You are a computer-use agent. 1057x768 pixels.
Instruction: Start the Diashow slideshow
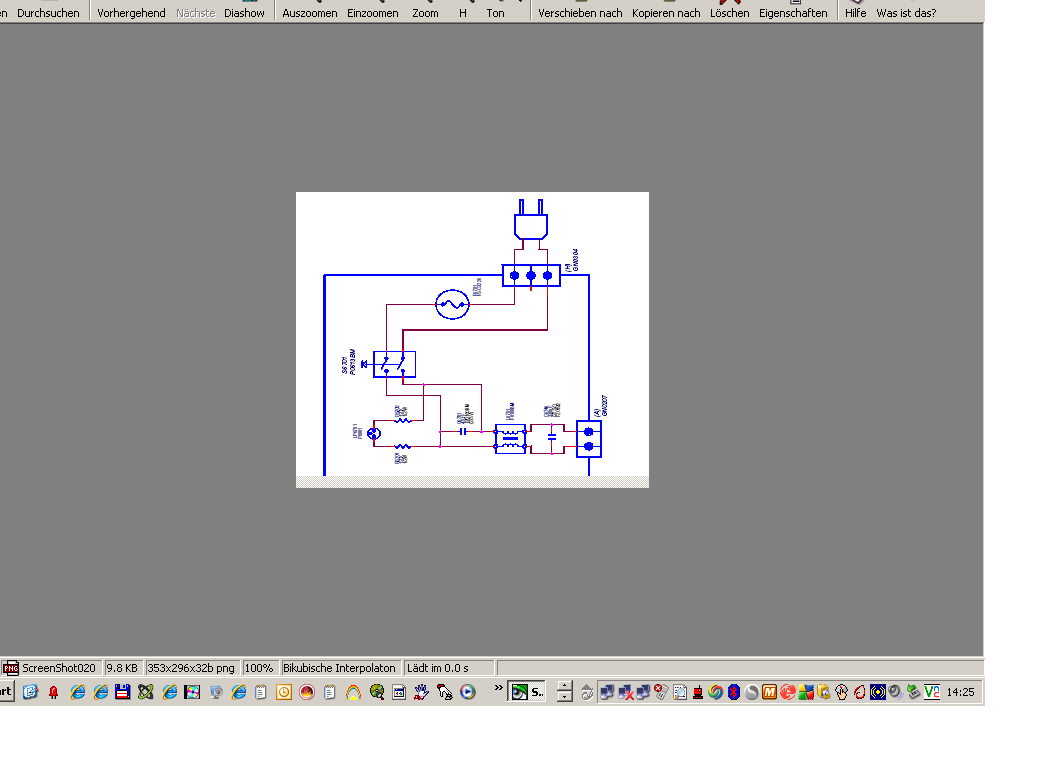pos(244,12)
